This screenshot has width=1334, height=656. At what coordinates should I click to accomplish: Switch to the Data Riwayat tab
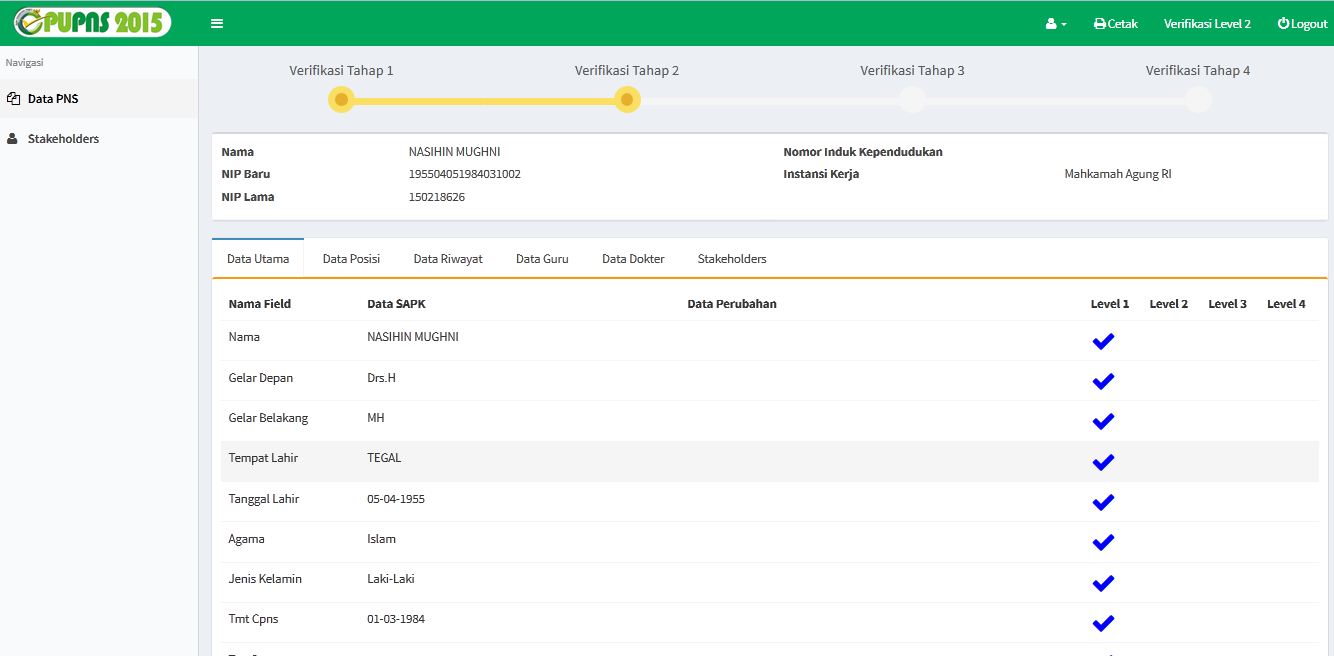click(448, 259)
